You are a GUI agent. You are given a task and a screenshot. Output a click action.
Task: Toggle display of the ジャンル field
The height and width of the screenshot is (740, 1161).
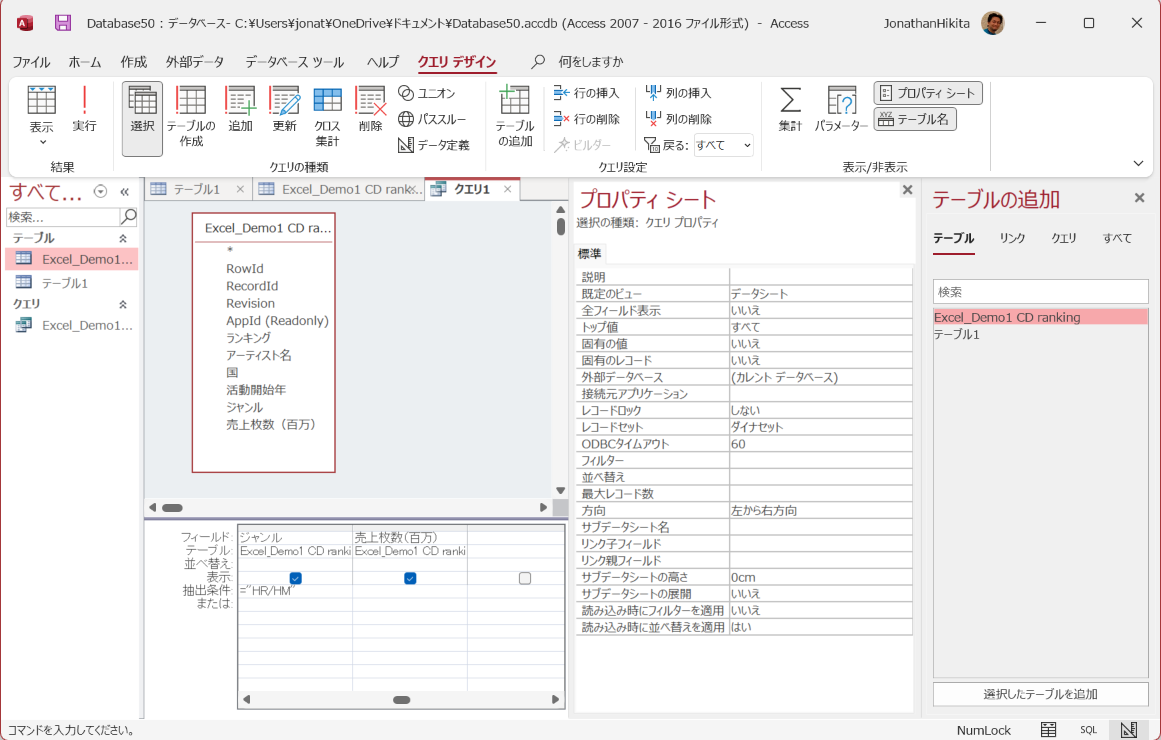293,577
